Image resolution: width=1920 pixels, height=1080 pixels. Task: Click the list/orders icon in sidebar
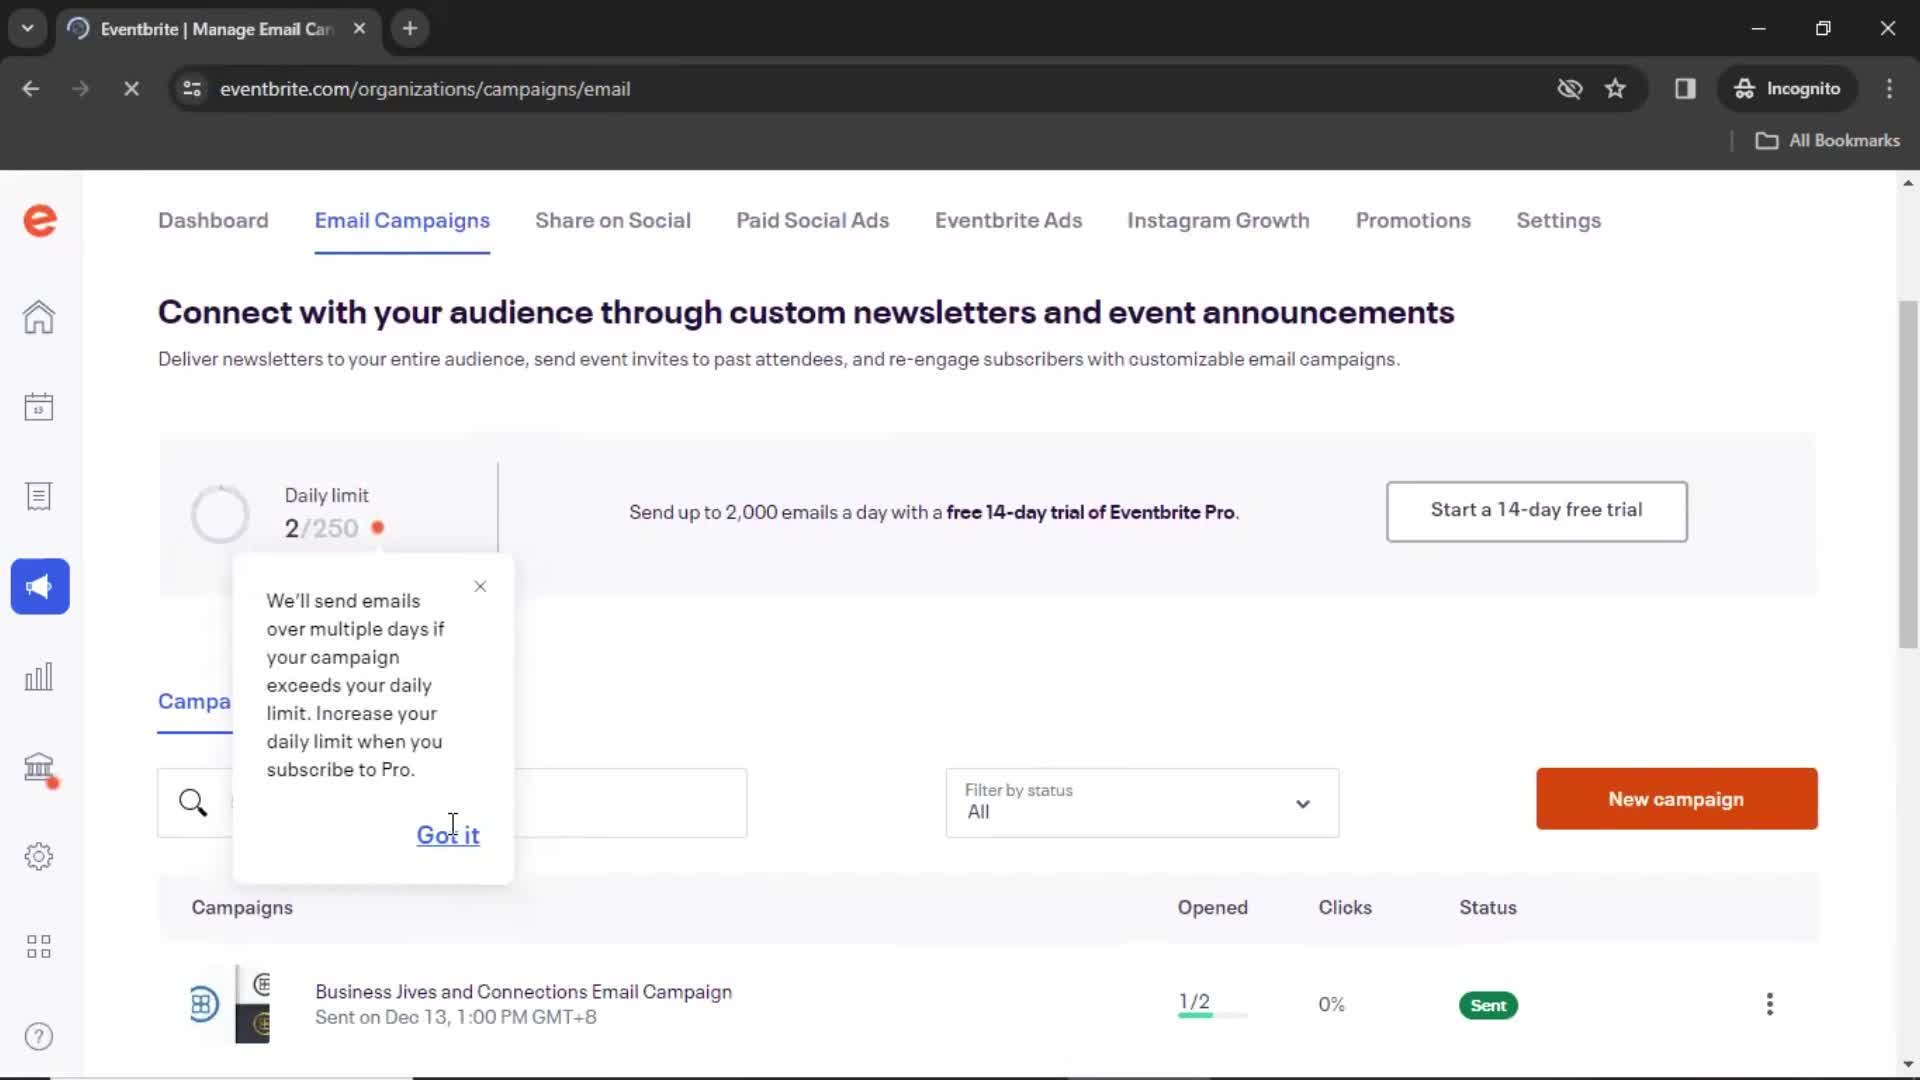tap(38, 497)
